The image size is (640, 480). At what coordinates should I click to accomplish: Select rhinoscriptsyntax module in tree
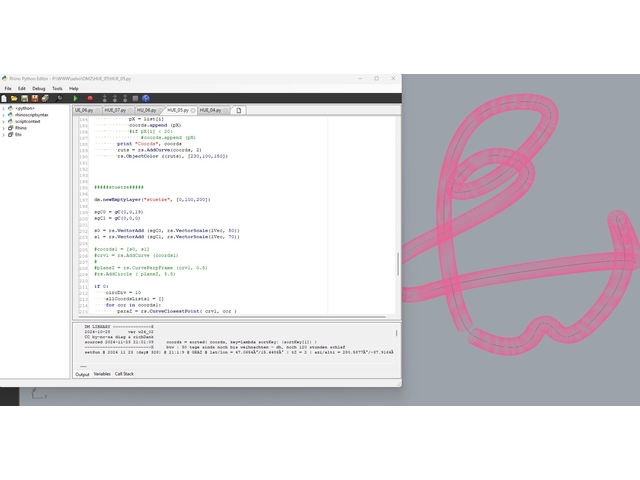click(x=31, y=115)
